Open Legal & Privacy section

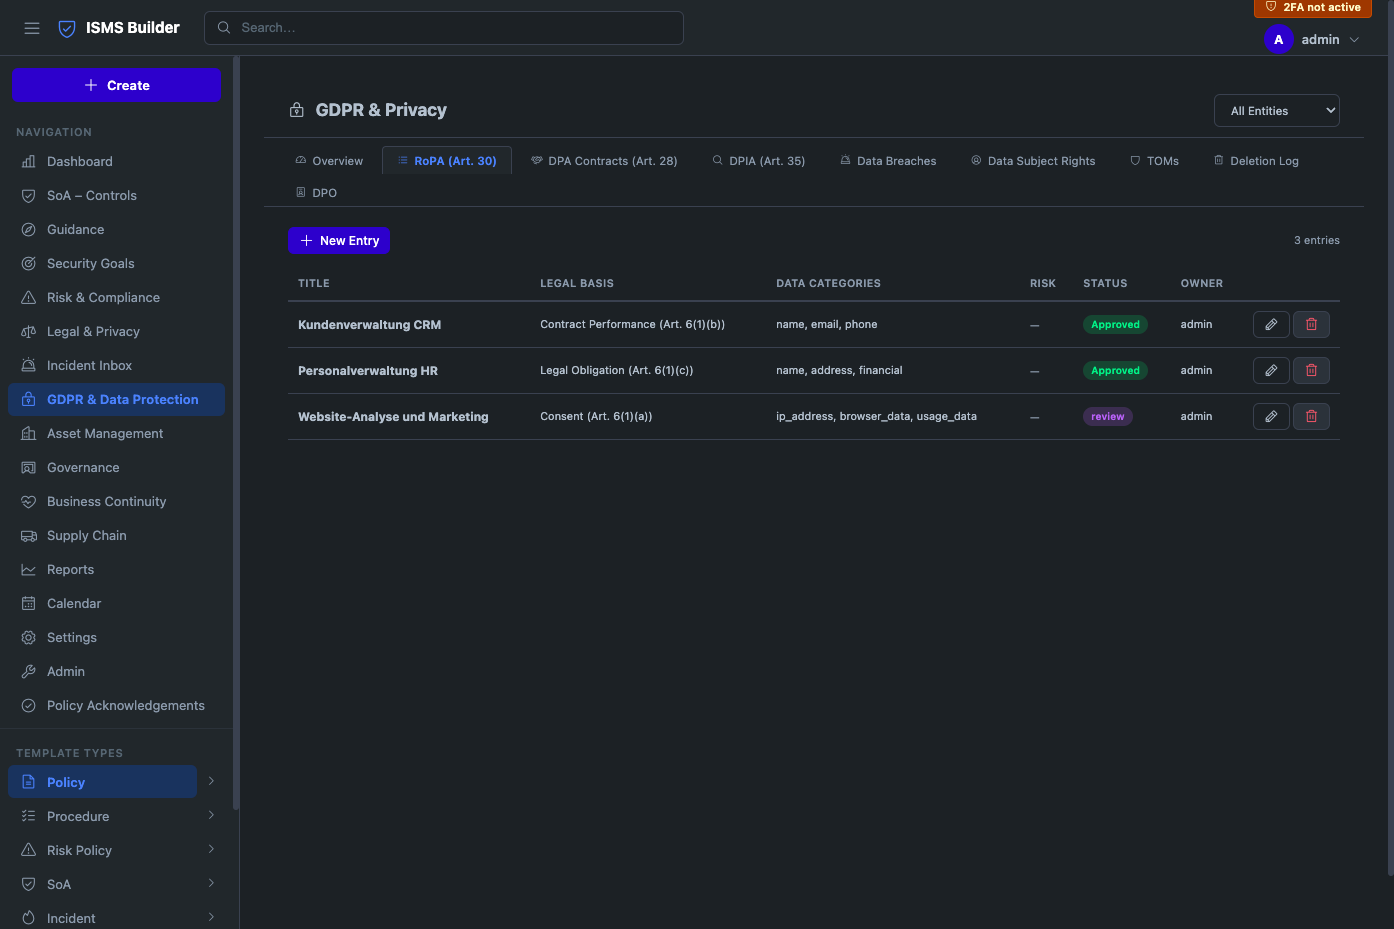click(116, 331)
